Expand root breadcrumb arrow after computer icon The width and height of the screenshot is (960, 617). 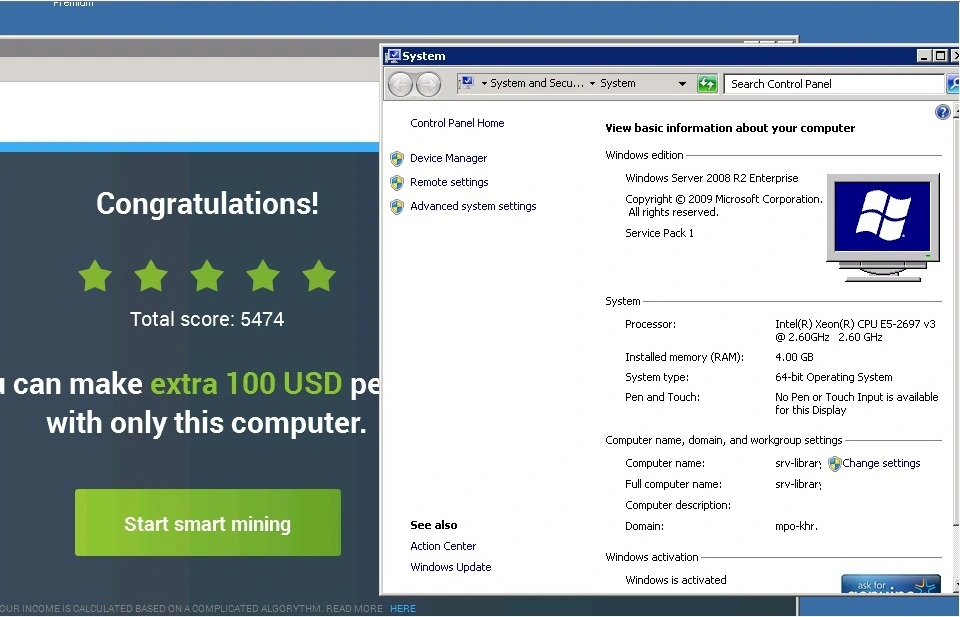[x=484, y=84]
